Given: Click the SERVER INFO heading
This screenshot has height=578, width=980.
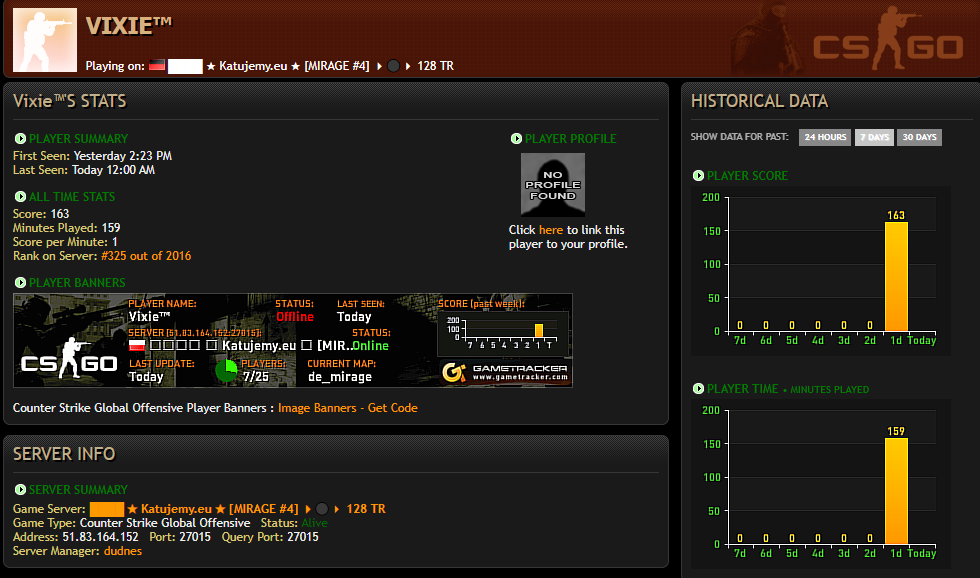Looking at the screenshot, I should tap(64, 454).
